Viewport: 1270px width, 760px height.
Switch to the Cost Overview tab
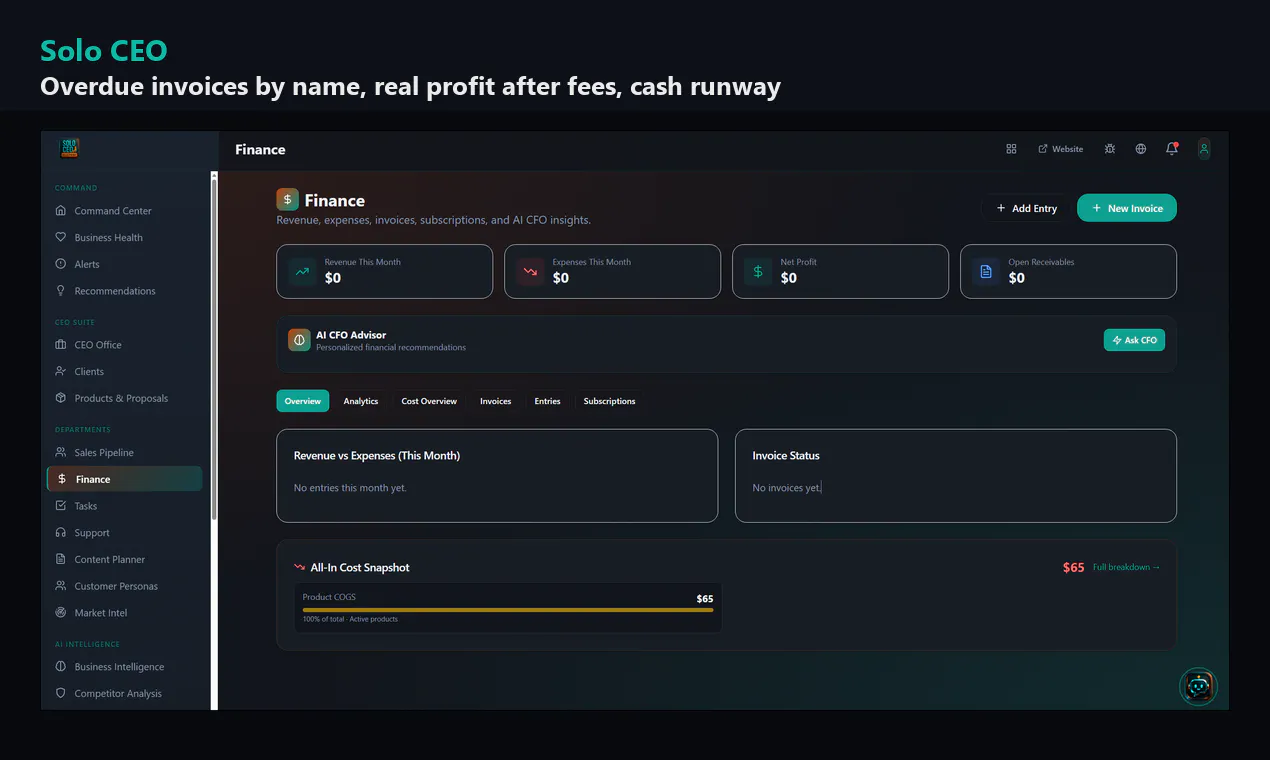click(x=429, y=401)
